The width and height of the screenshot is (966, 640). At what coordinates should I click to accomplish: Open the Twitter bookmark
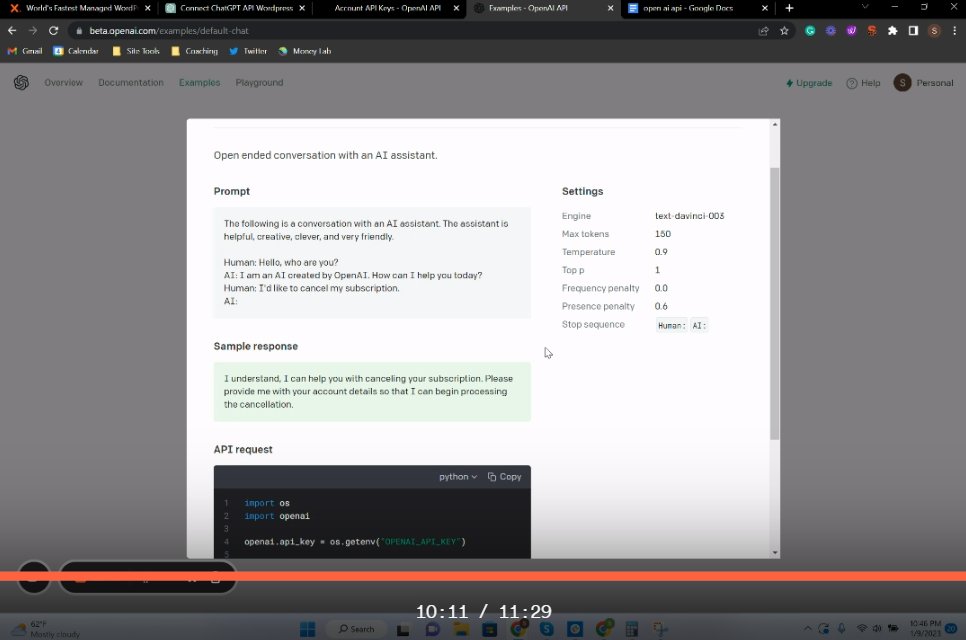point(247,51)
